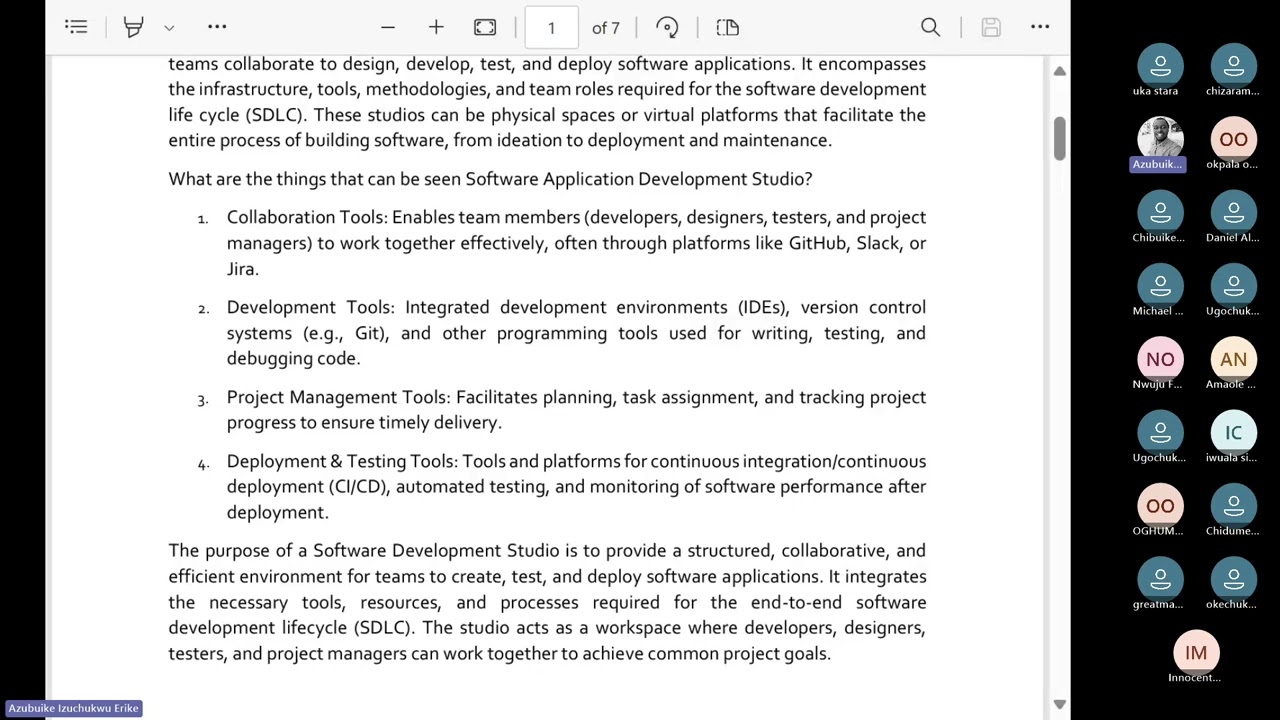Screen dimensions: 1280x720
Task: Open the rightmost more options menu
Action: coord(1040,28)
